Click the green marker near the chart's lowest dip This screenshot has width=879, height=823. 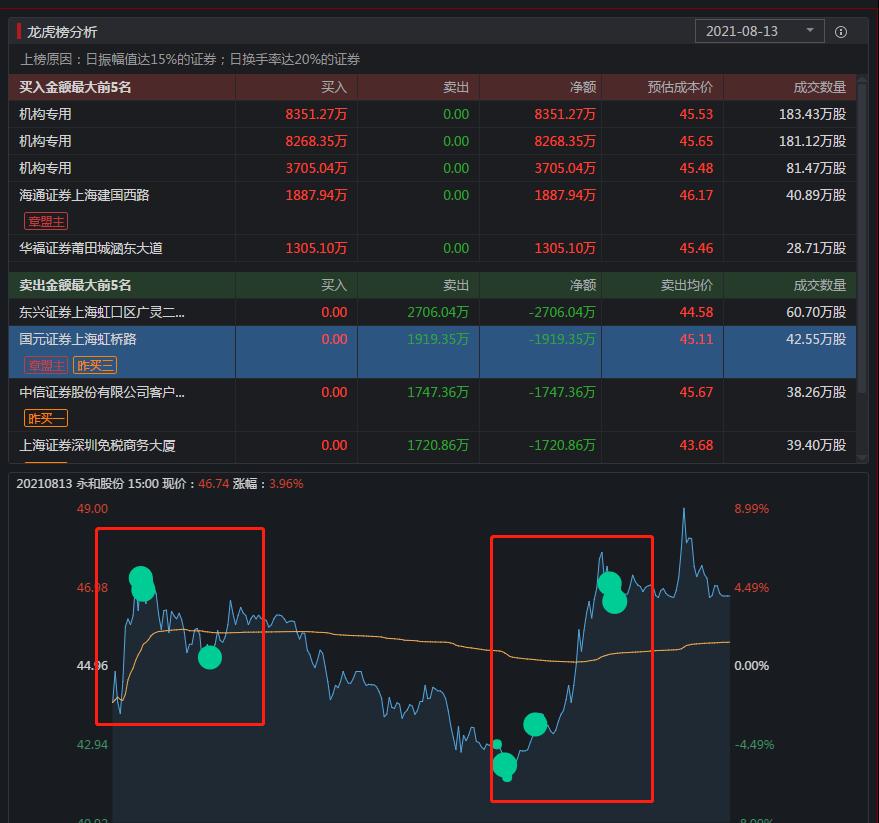(505, 766)
